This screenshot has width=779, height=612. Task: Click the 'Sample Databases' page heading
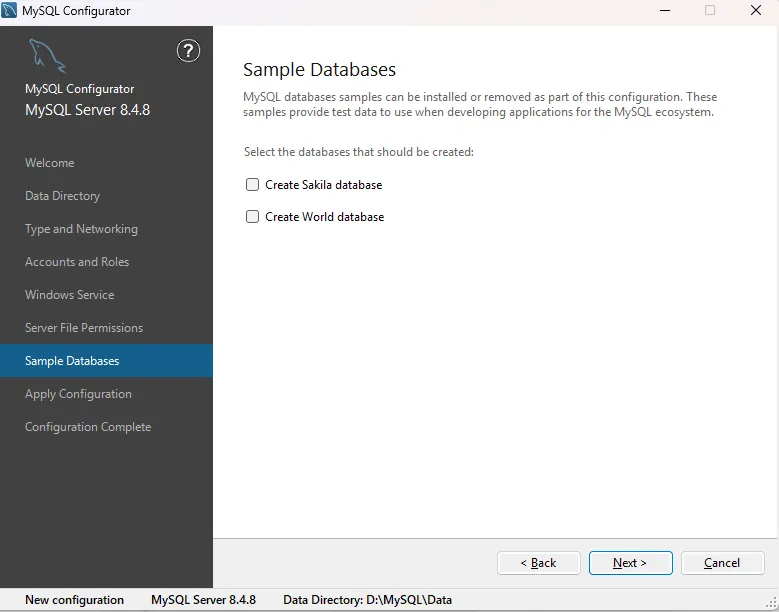(319, 70)
